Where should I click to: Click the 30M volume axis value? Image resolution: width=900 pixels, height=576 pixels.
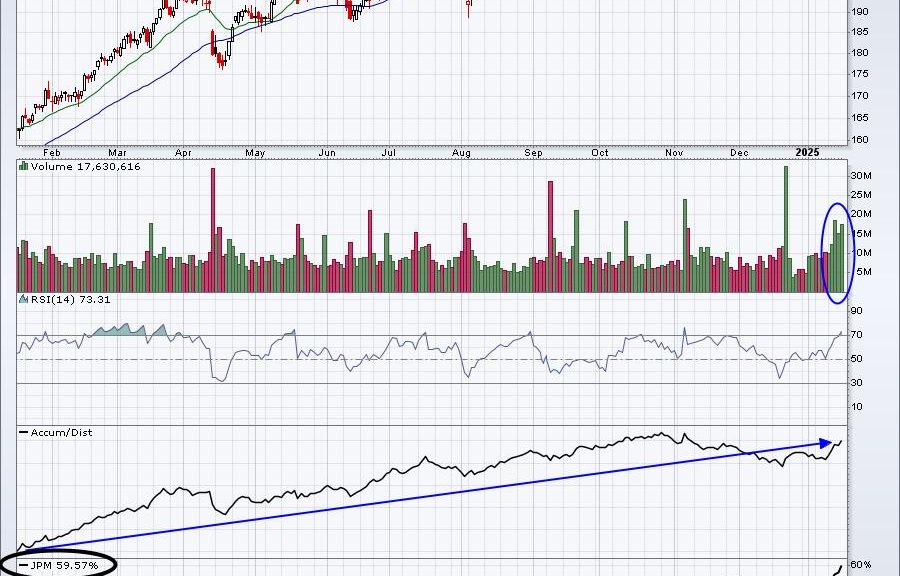click(861, 176)
